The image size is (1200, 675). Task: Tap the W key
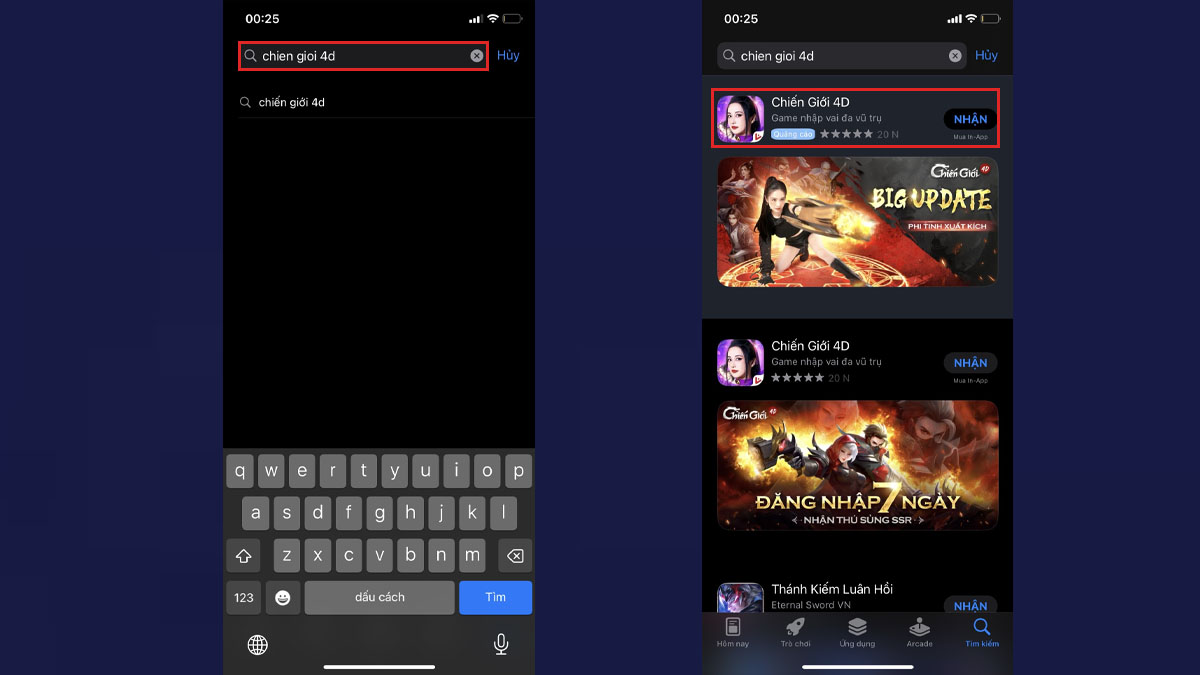coord(271,470)
